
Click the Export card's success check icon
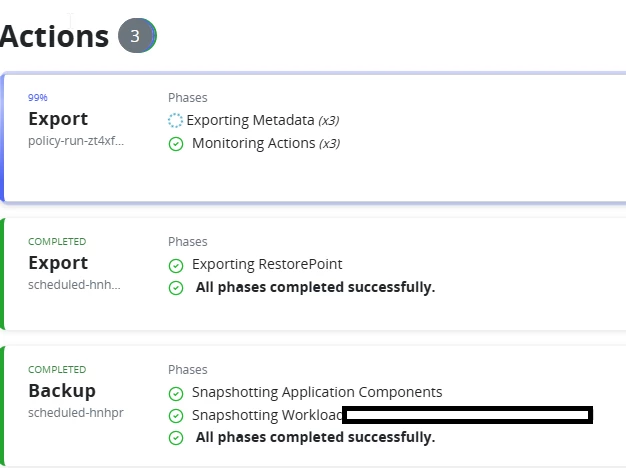(176, 288)
